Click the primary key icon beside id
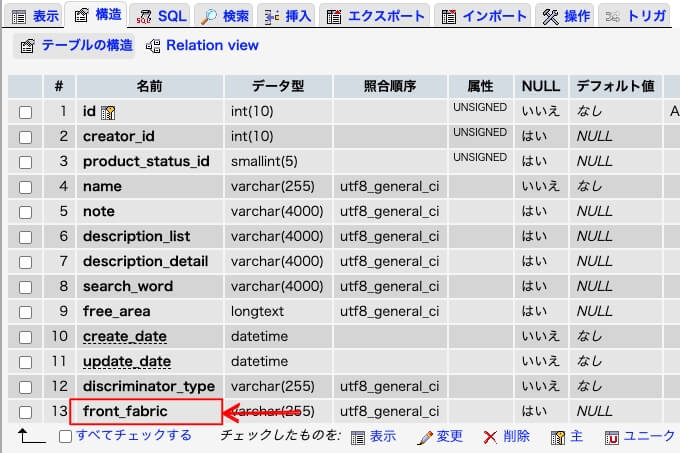Image resolution: width=680 pixels, height=453 pixels. point(108,113)
